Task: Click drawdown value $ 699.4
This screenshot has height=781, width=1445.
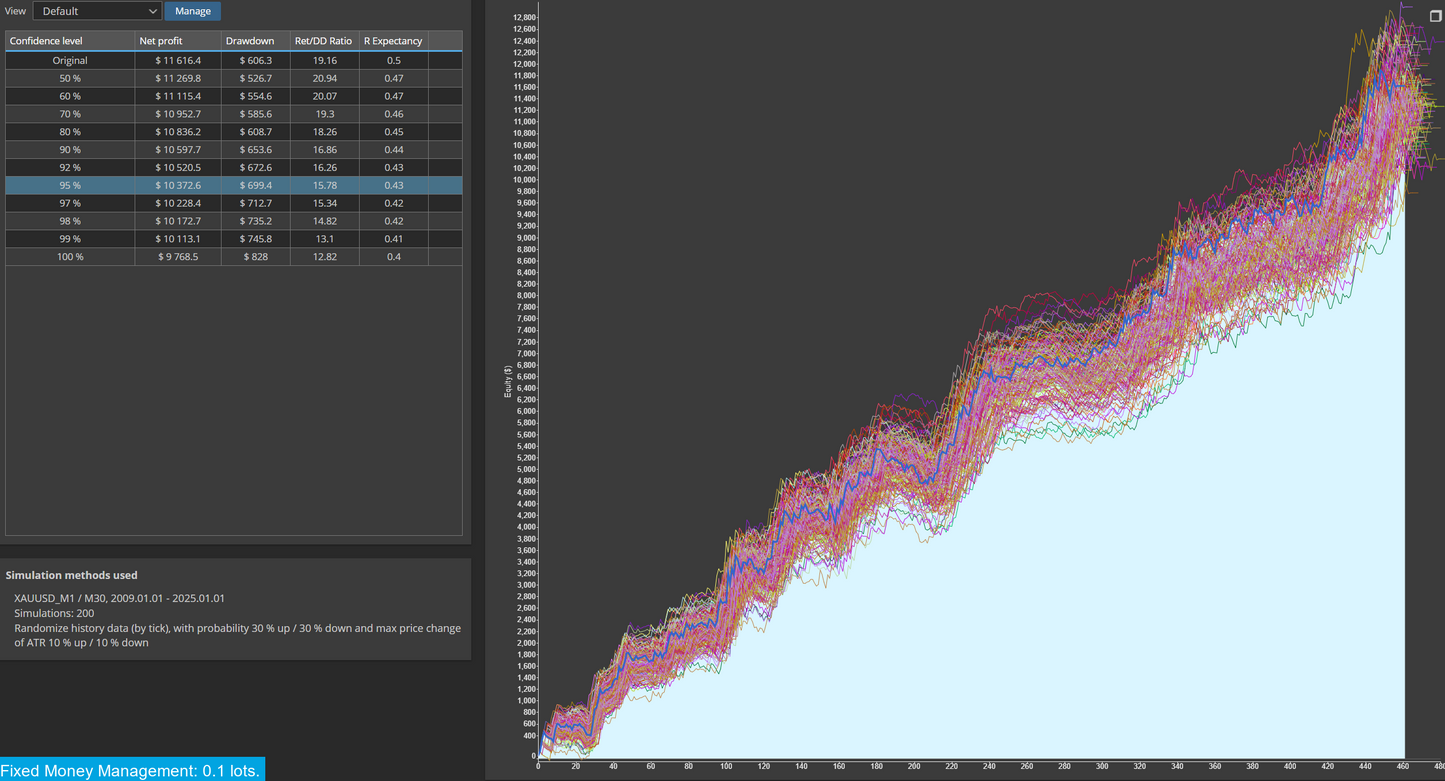Action: 256,186
